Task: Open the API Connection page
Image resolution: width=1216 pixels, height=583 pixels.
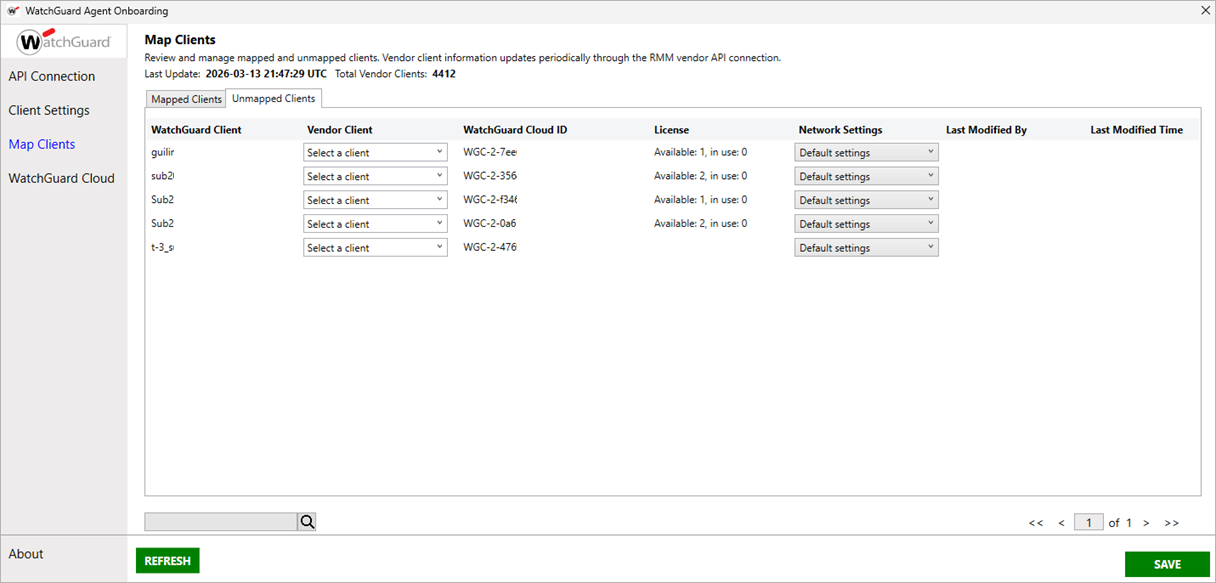Action: tap(52, 76)
